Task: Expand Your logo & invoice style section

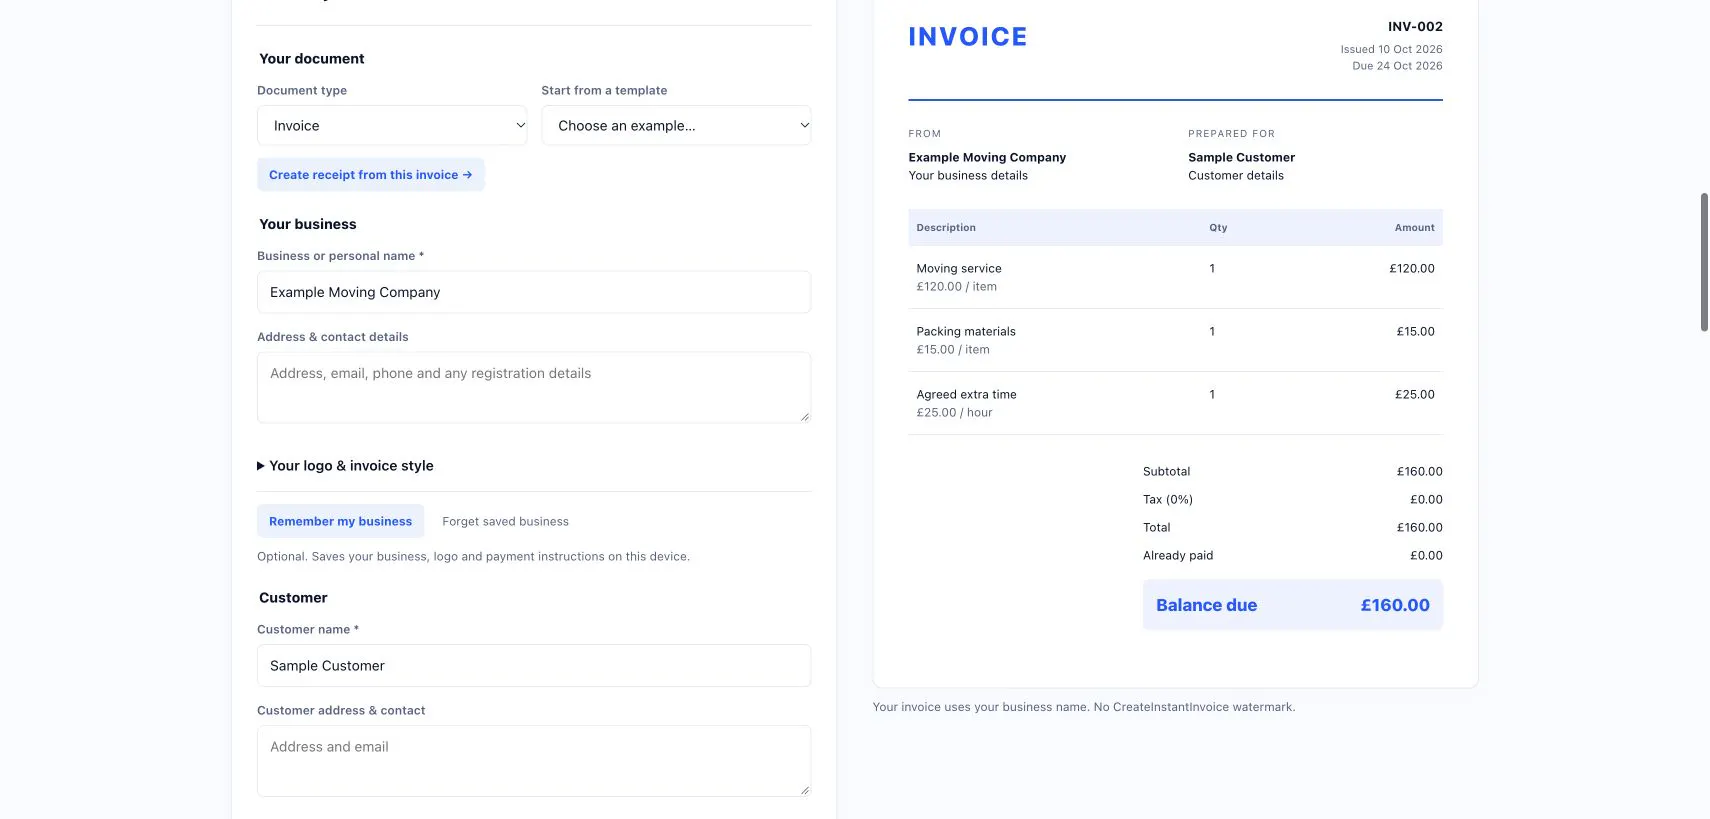Action: tap(345, 466)
